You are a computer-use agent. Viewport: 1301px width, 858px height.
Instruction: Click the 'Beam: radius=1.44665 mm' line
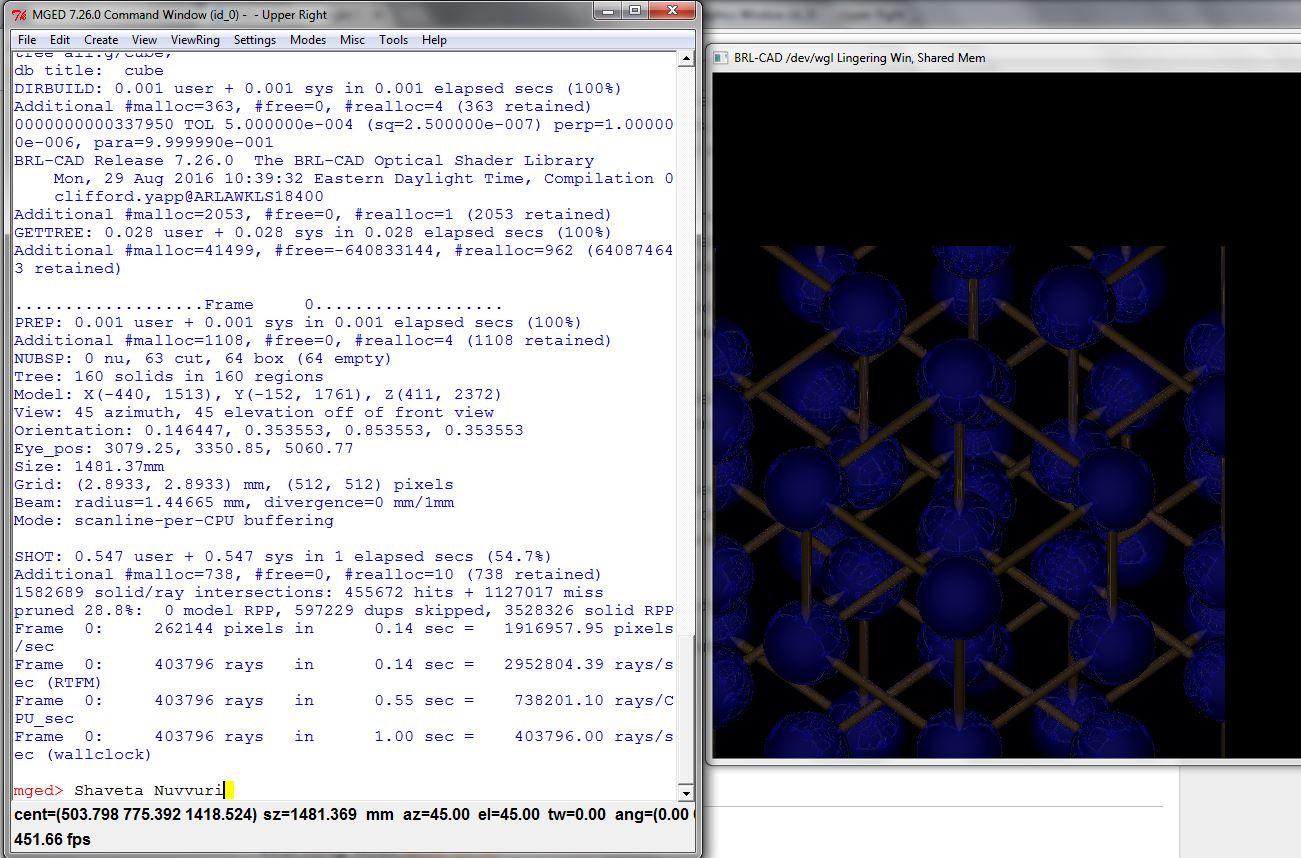(x=234, y=503)
